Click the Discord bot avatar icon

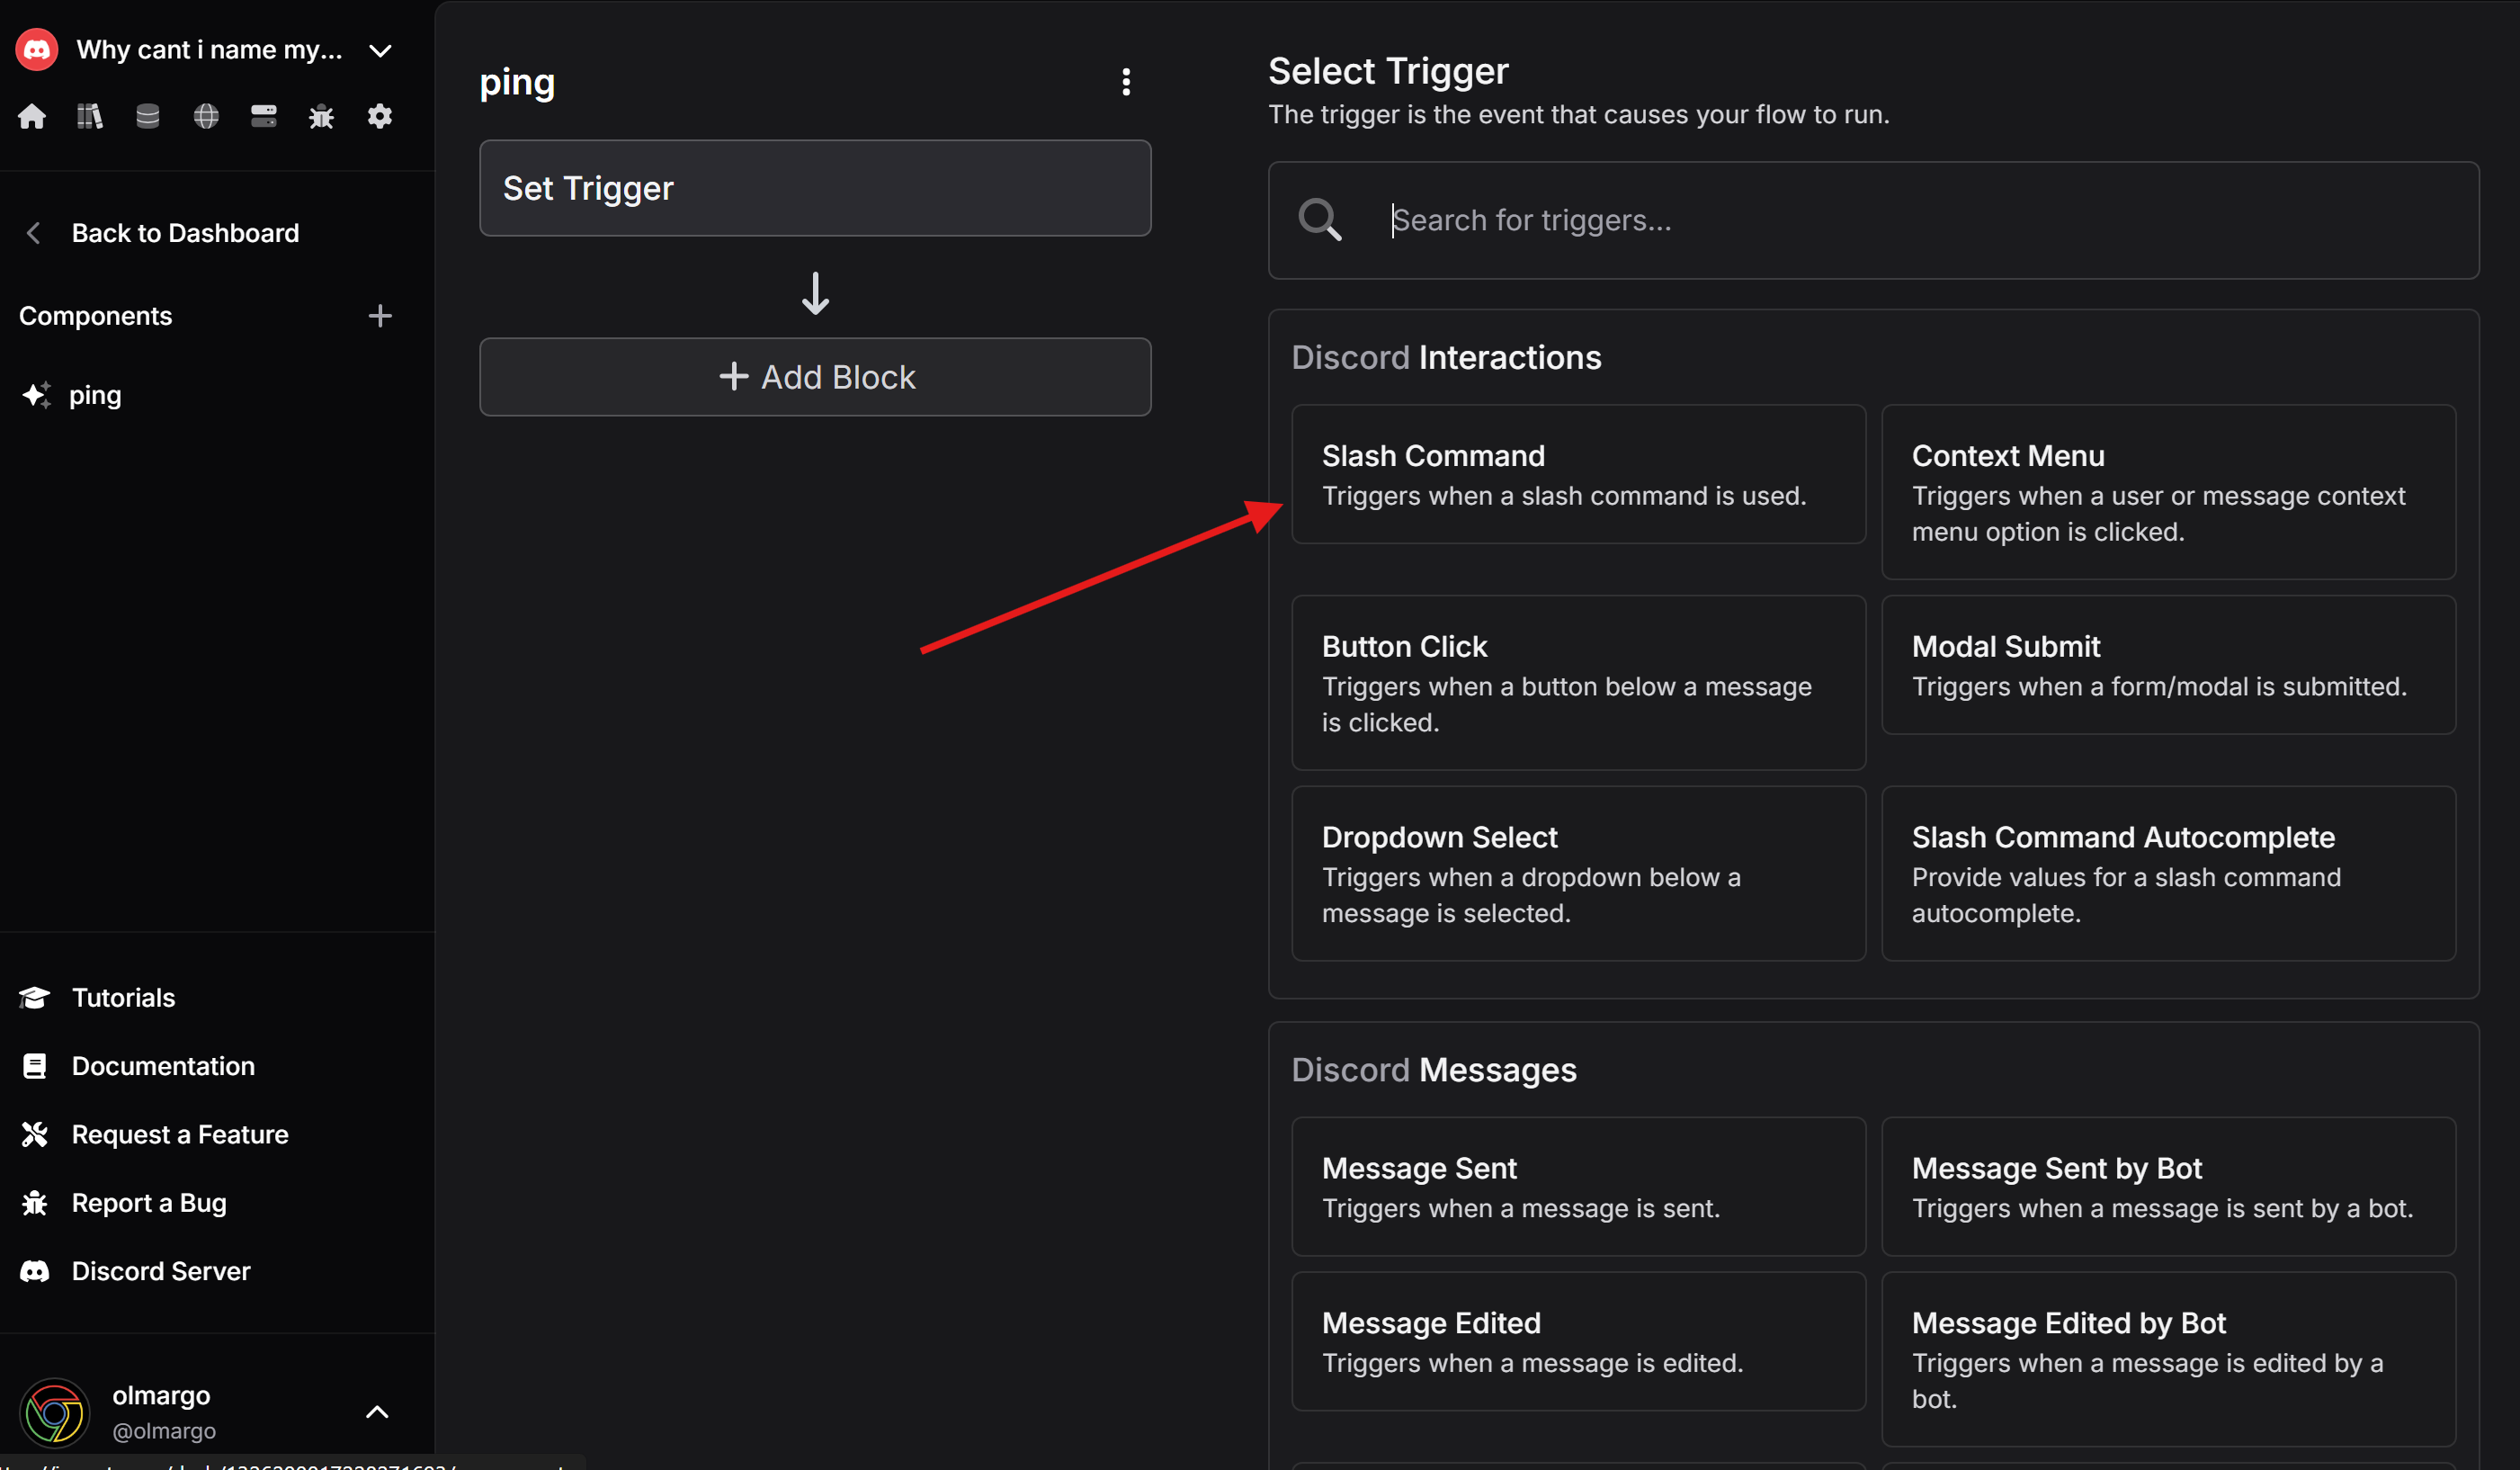click(x=37, y=49)
